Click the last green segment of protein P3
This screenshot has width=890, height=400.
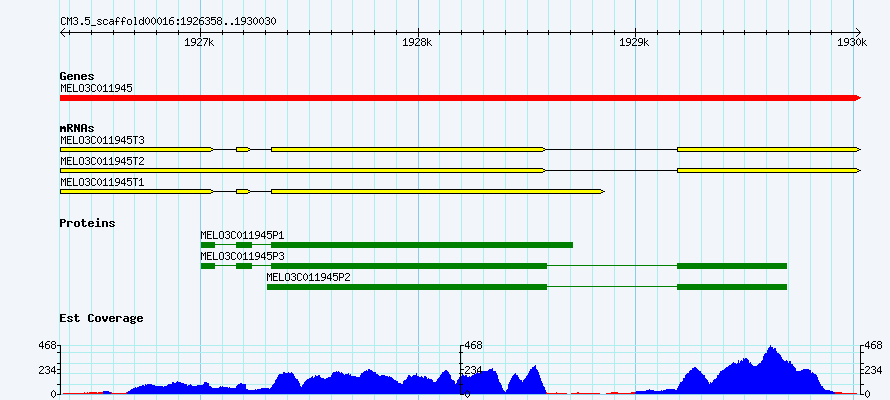[x=732, y=266]
